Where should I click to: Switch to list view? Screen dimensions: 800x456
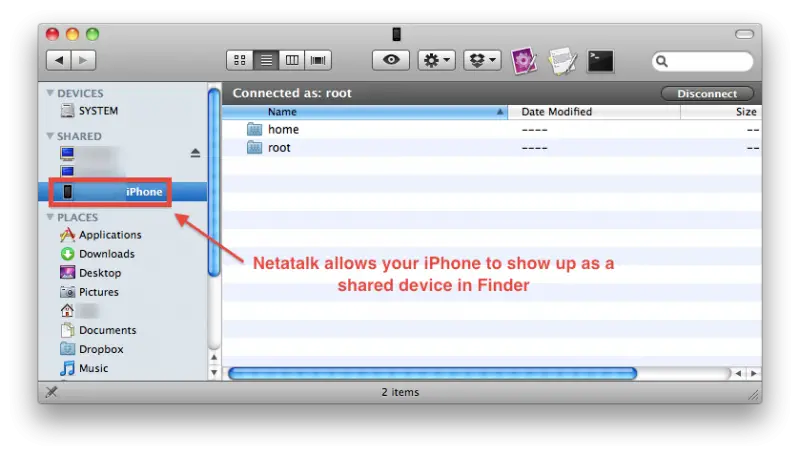click(266, 60)
